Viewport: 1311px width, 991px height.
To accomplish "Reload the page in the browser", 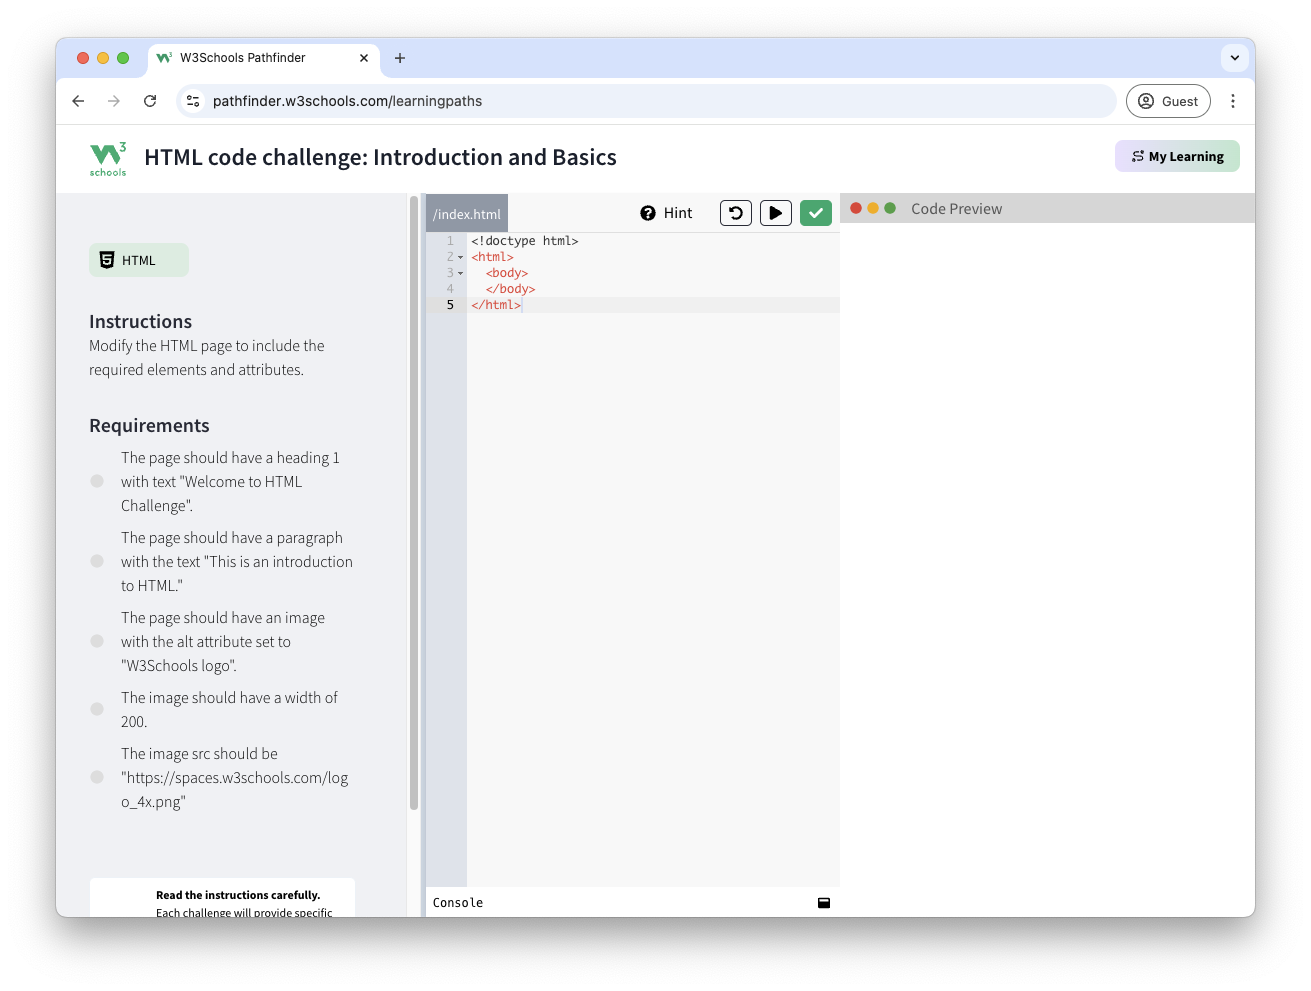I will coord(150,101).
